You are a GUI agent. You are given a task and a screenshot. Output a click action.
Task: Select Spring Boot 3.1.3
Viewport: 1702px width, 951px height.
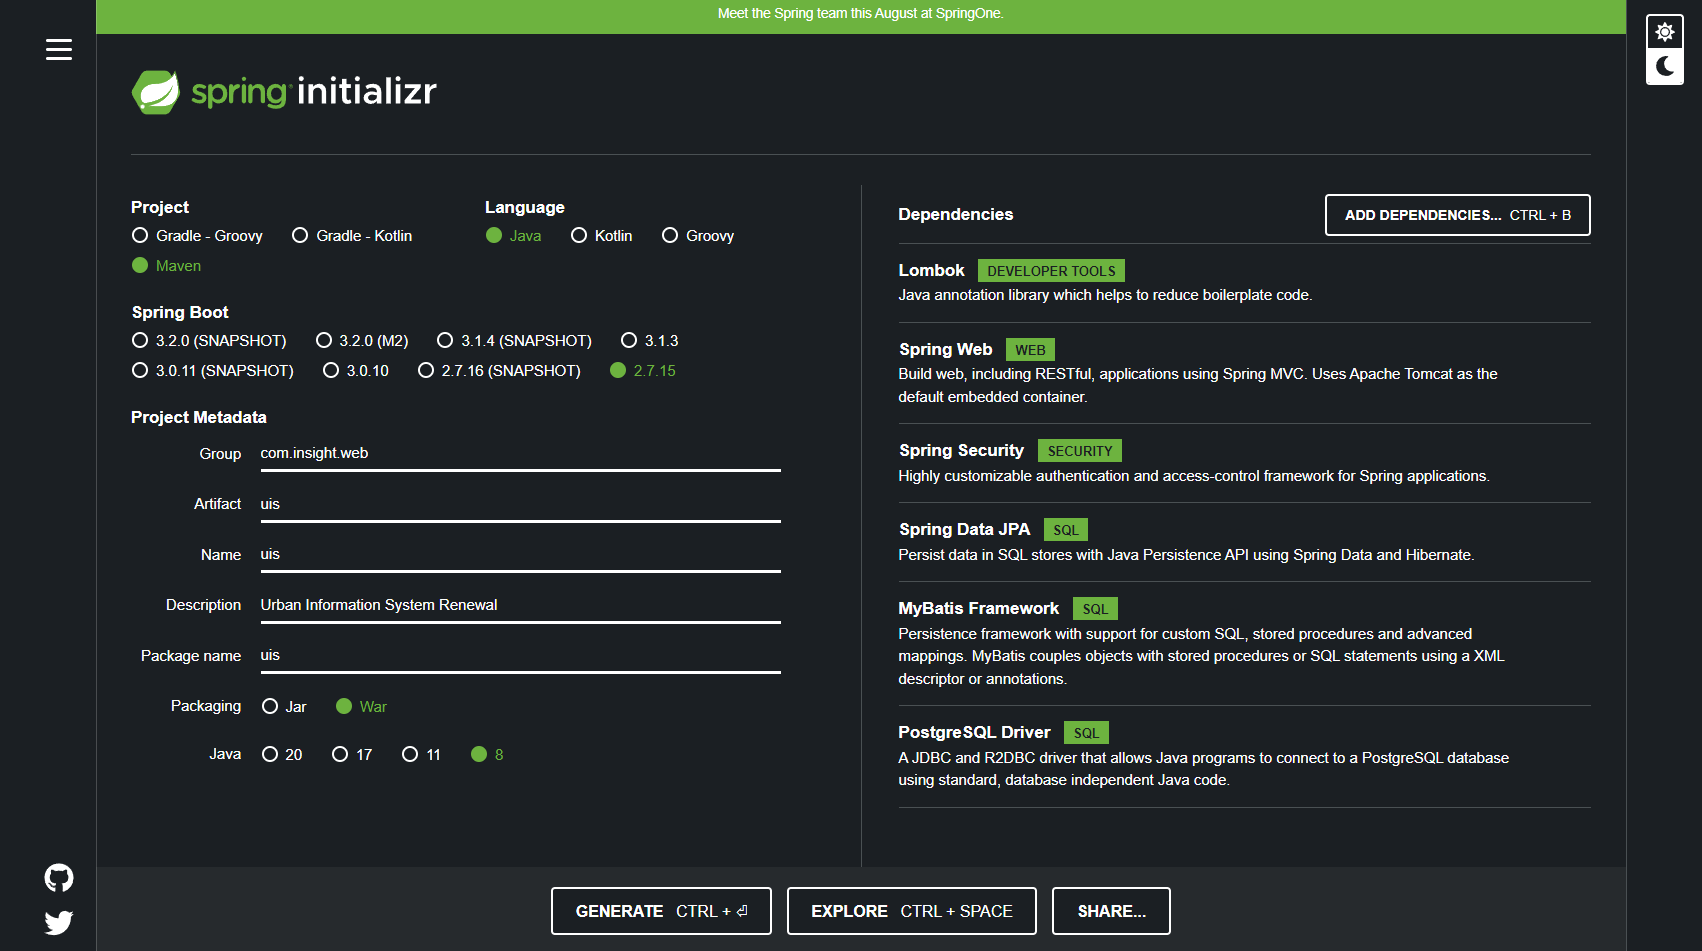tap(650, 341)
